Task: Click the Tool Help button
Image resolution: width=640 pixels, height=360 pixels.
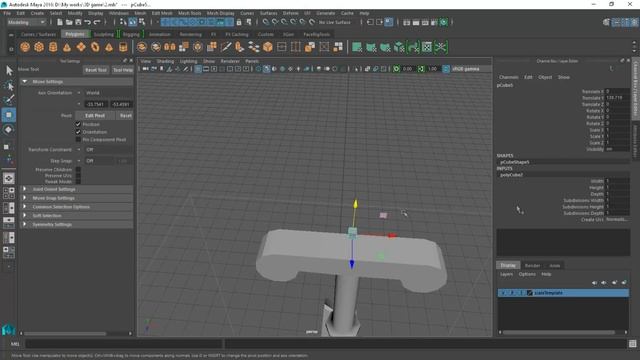Action: [123, 70]
